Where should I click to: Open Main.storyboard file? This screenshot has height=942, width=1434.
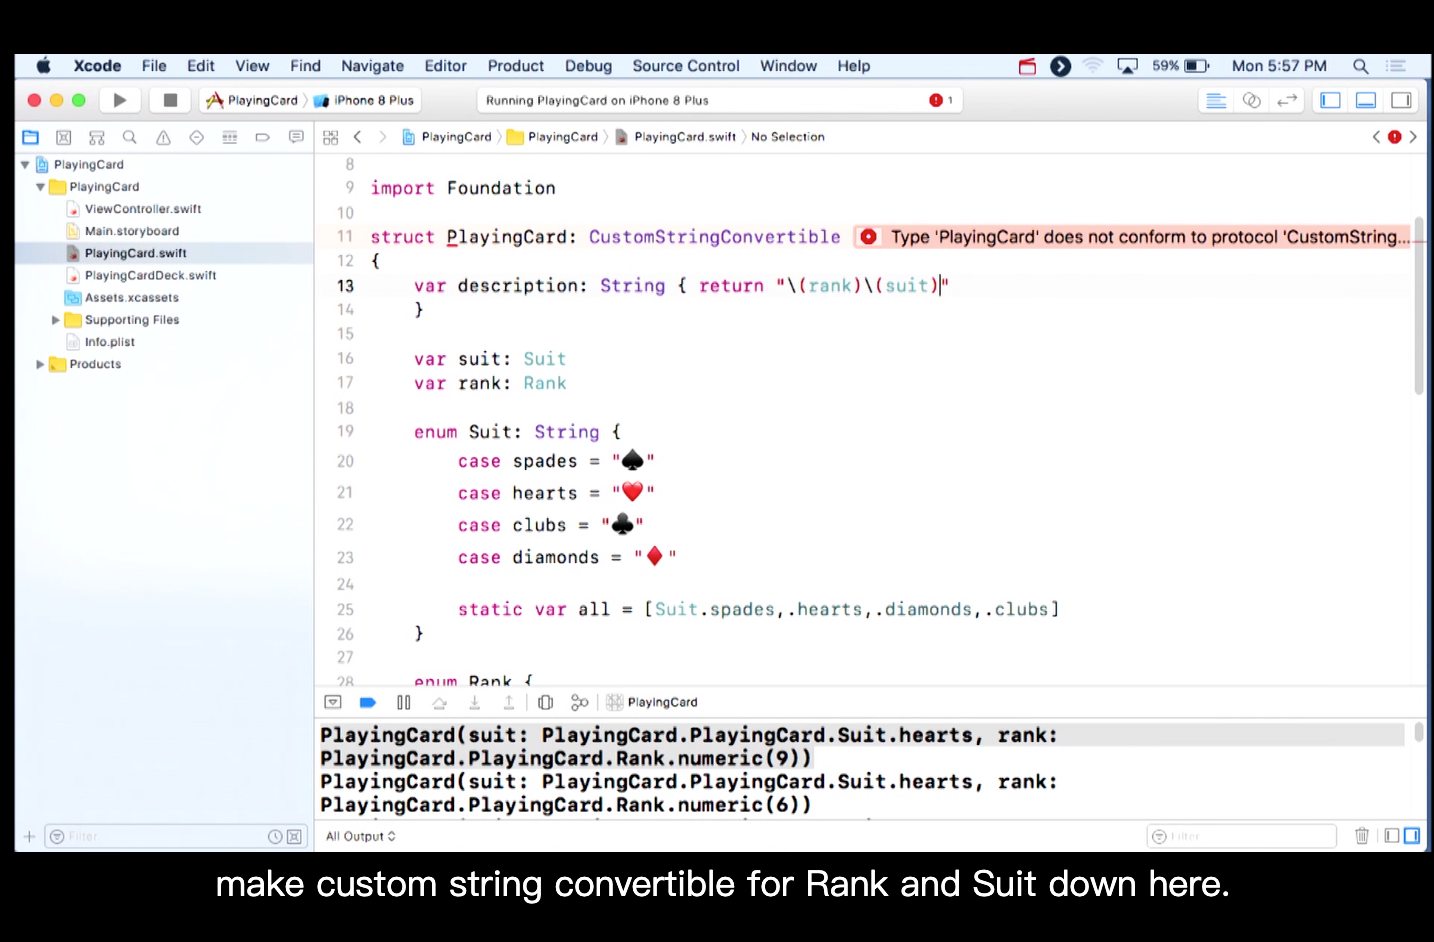coord(132,231)
